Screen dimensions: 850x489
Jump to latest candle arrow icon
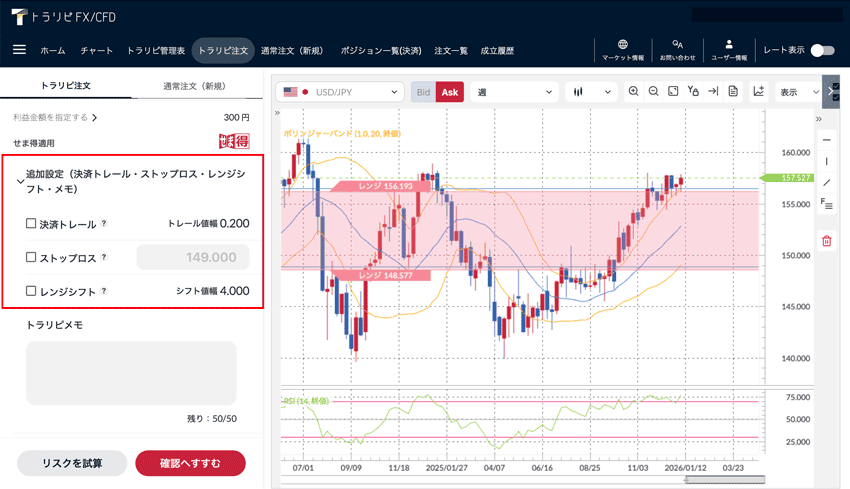point(713,92)
